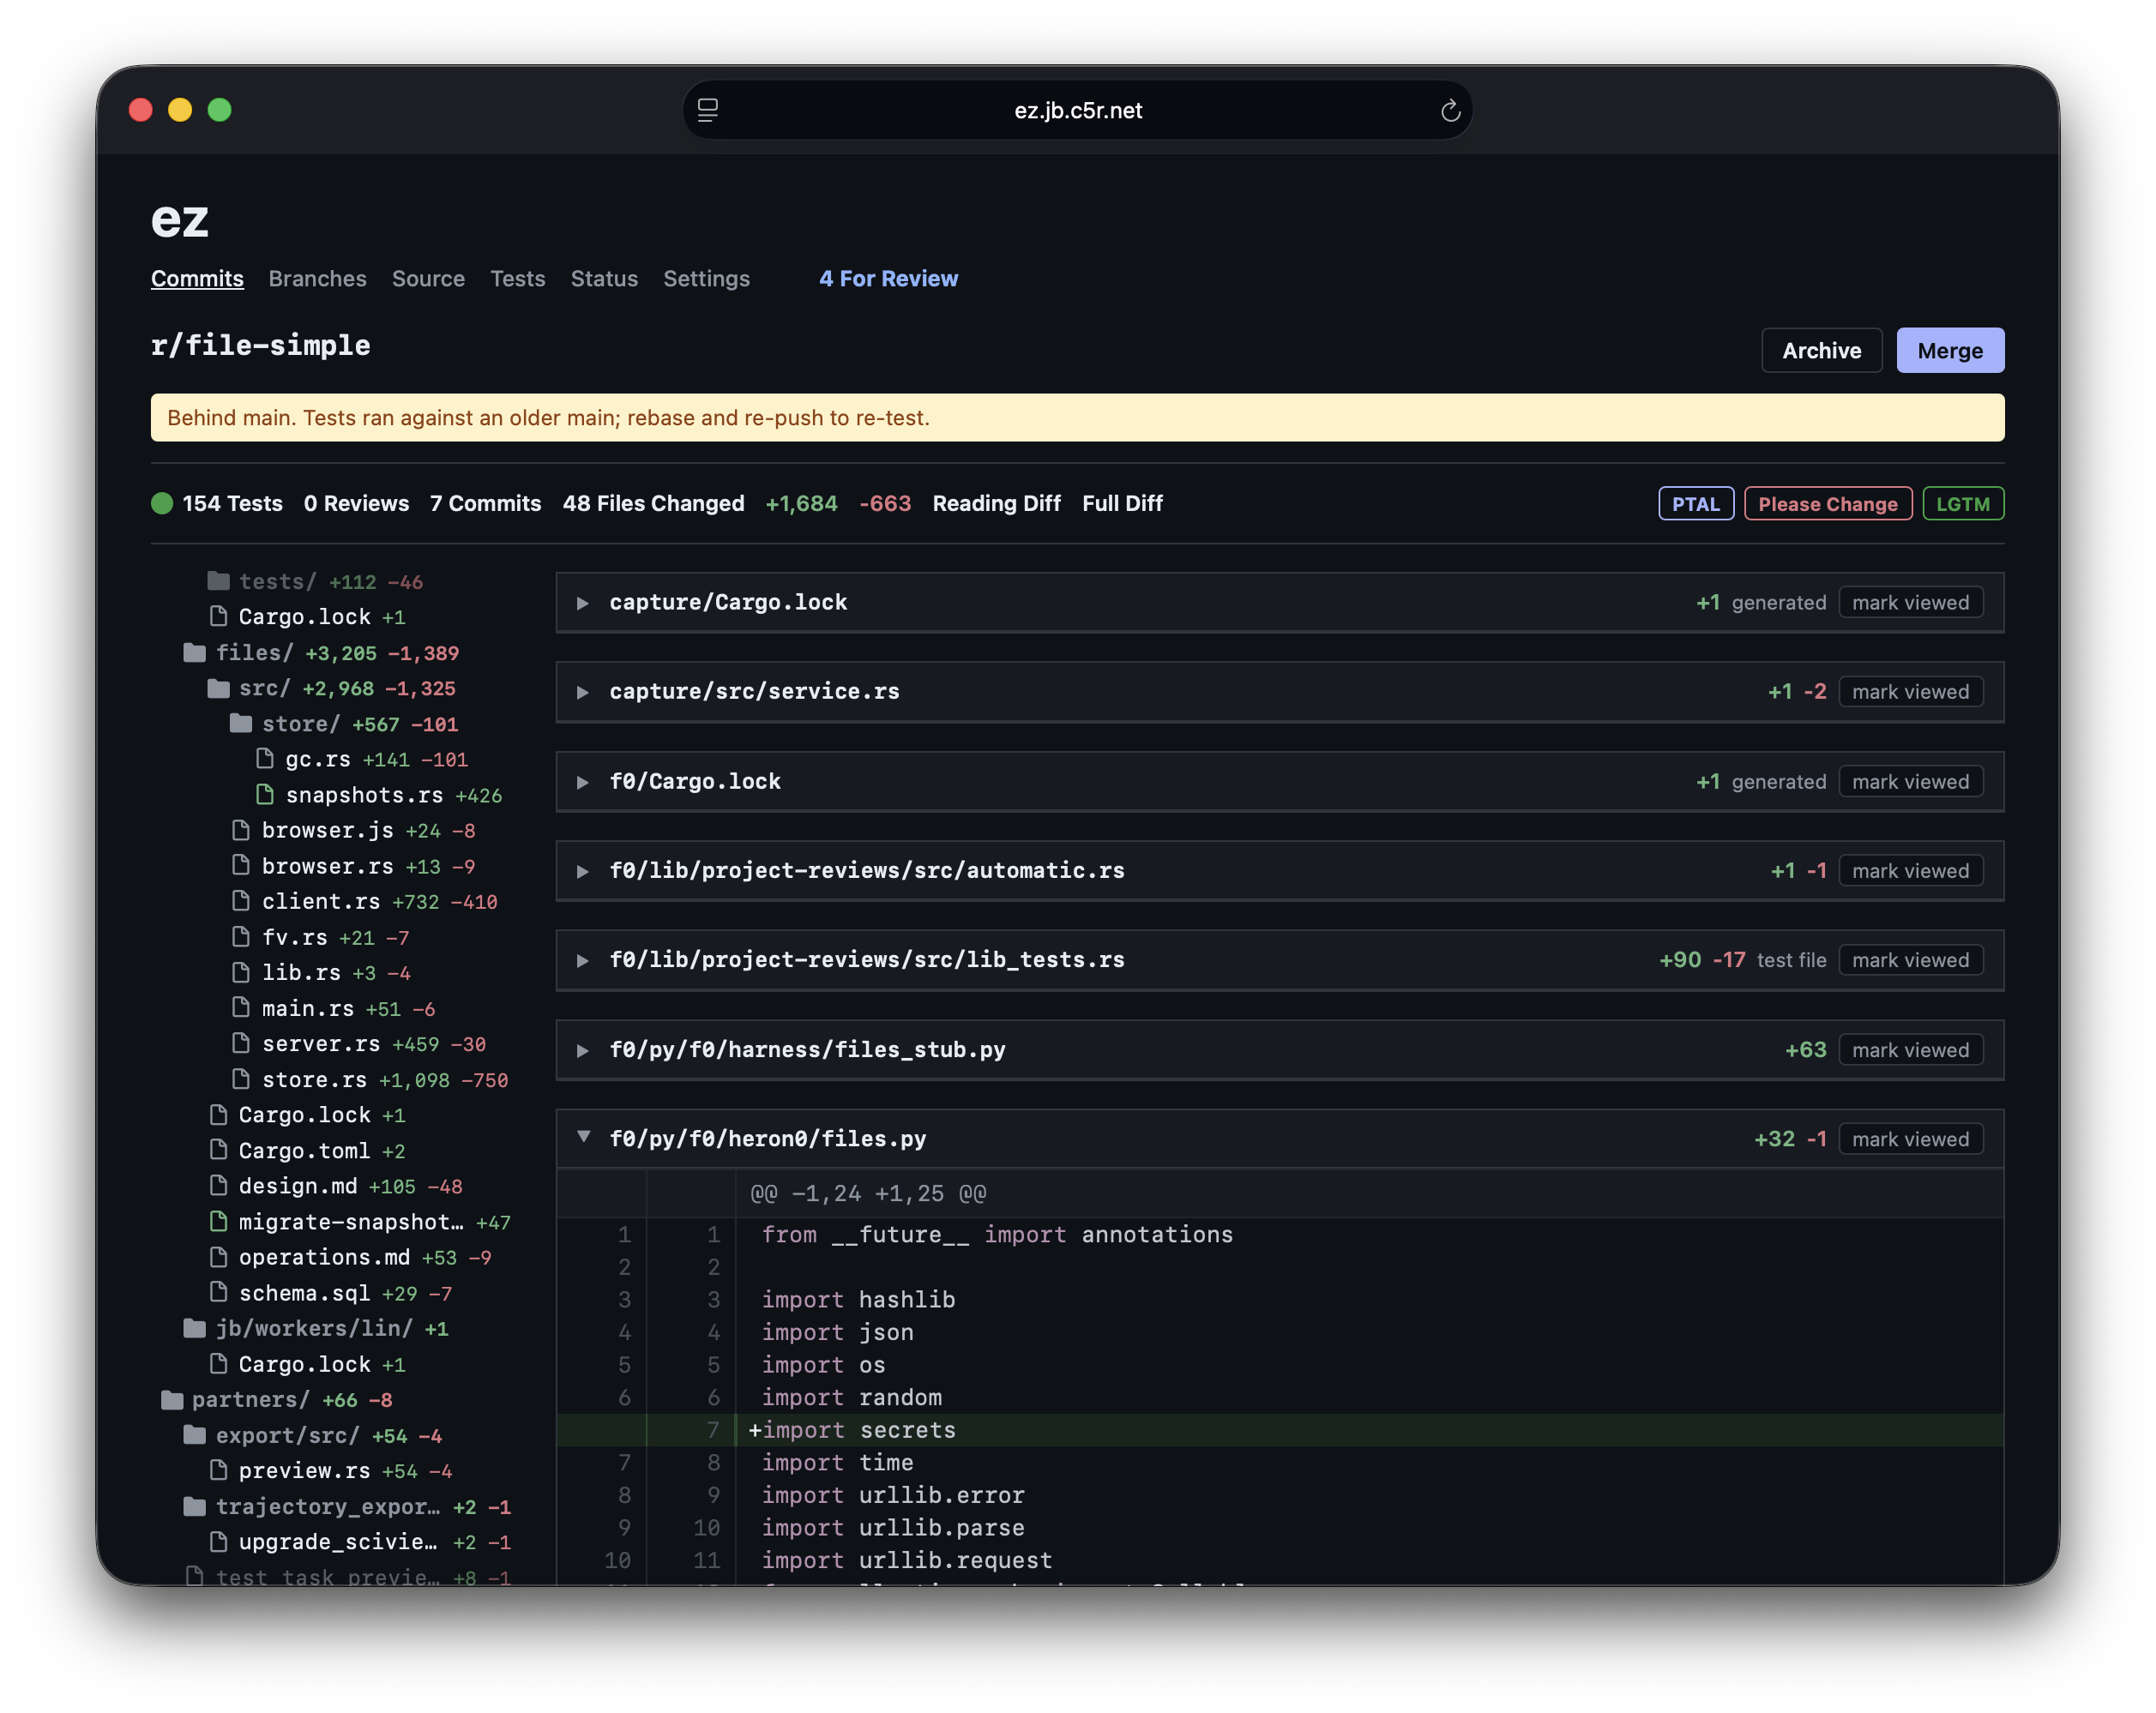
Task: Expand the files_stub.py diff
Action: [x=582, y=1050]
